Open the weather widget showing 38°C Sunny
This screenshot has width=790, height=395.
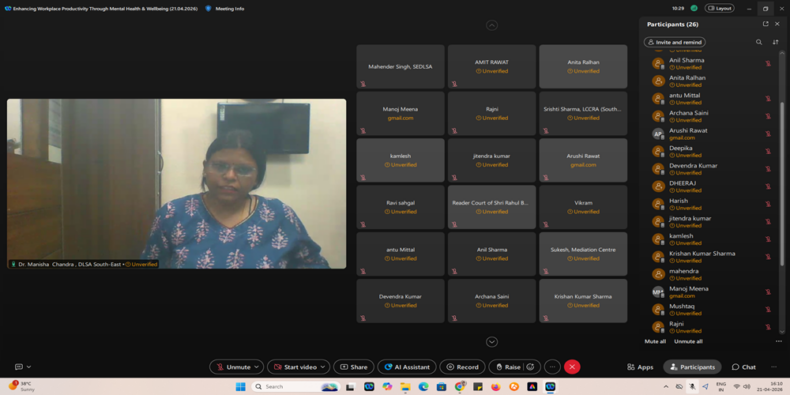[21, 386]
